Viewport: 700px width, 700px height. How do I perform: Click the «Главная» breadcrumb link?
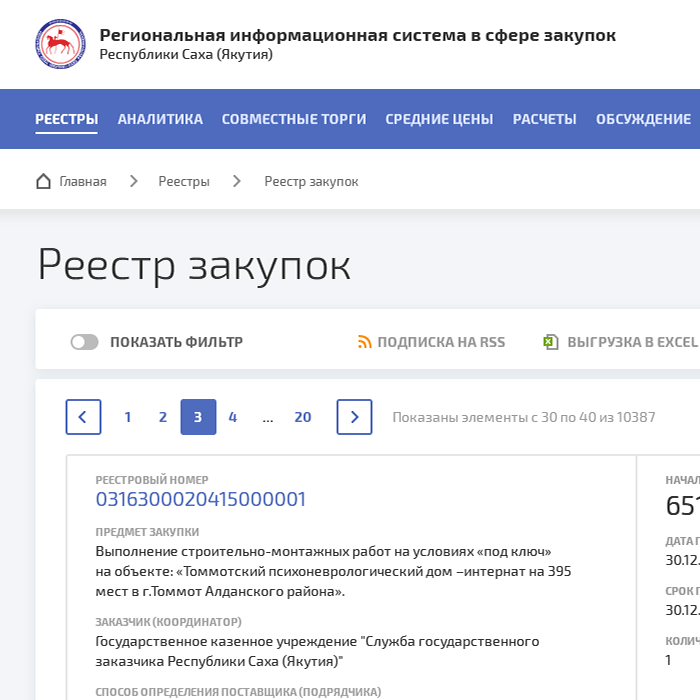coord(82,181)
